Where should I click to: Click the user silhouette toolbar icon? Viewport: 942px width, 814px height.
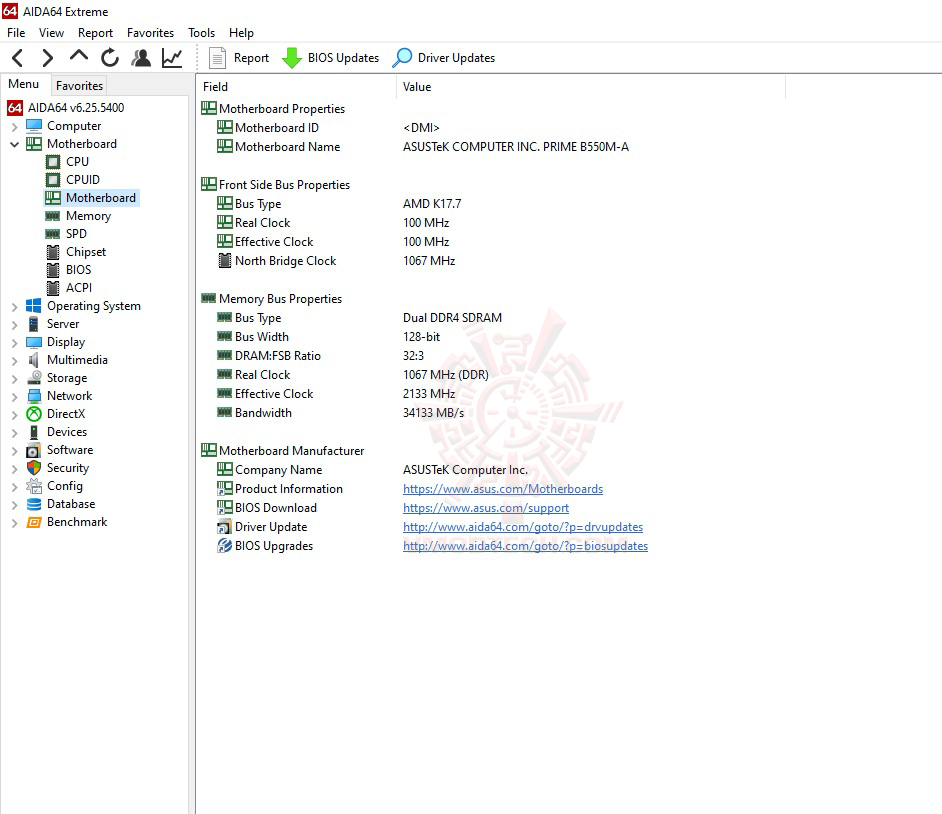point(141,57)
